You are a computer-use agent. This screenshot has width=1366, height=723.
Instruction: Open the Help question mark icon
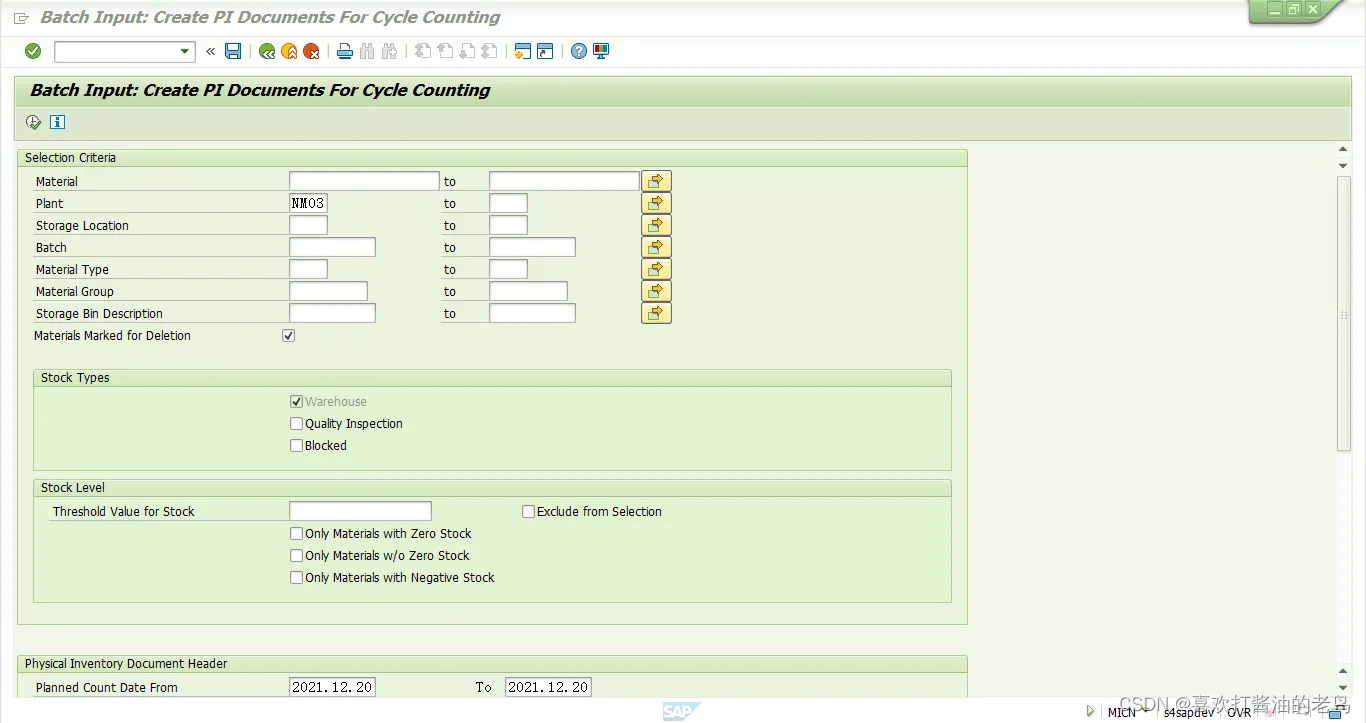tap(579, 51)
